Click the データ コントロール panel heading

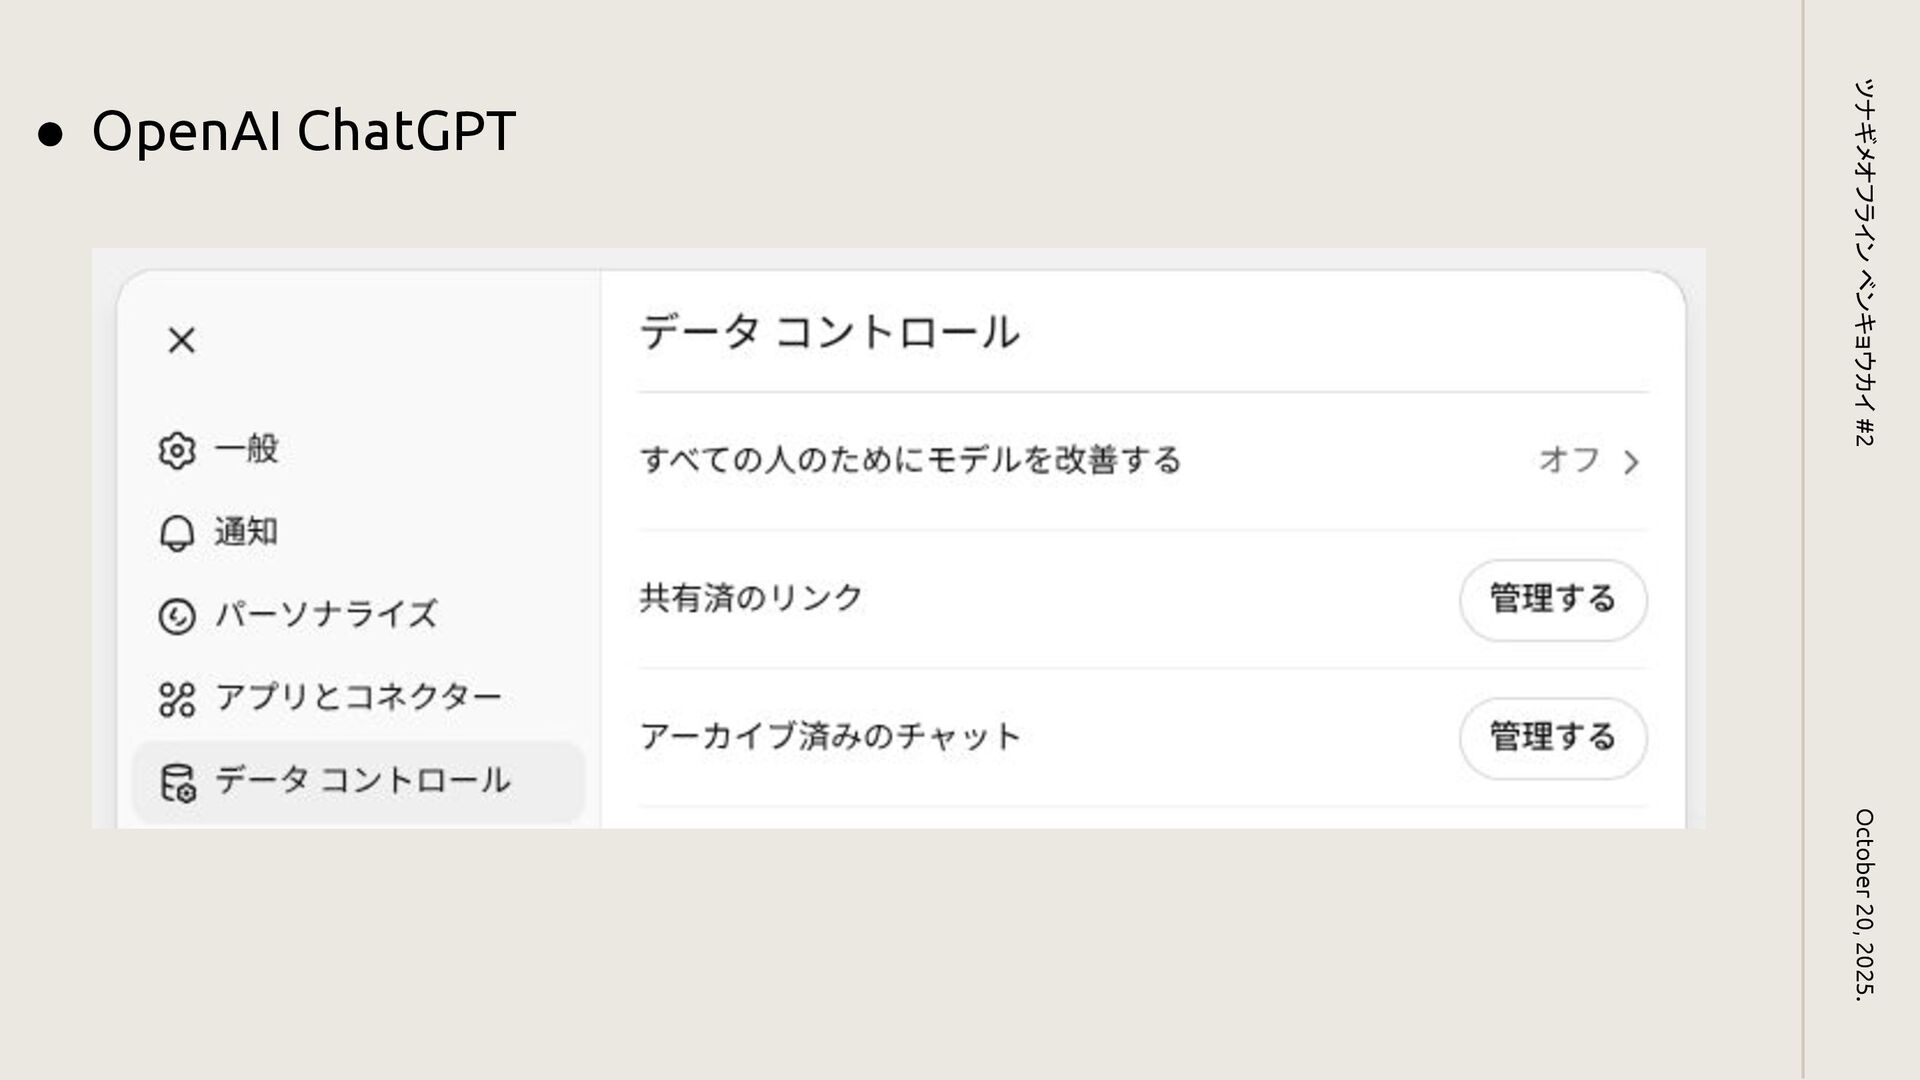click(x=829, y=332)
